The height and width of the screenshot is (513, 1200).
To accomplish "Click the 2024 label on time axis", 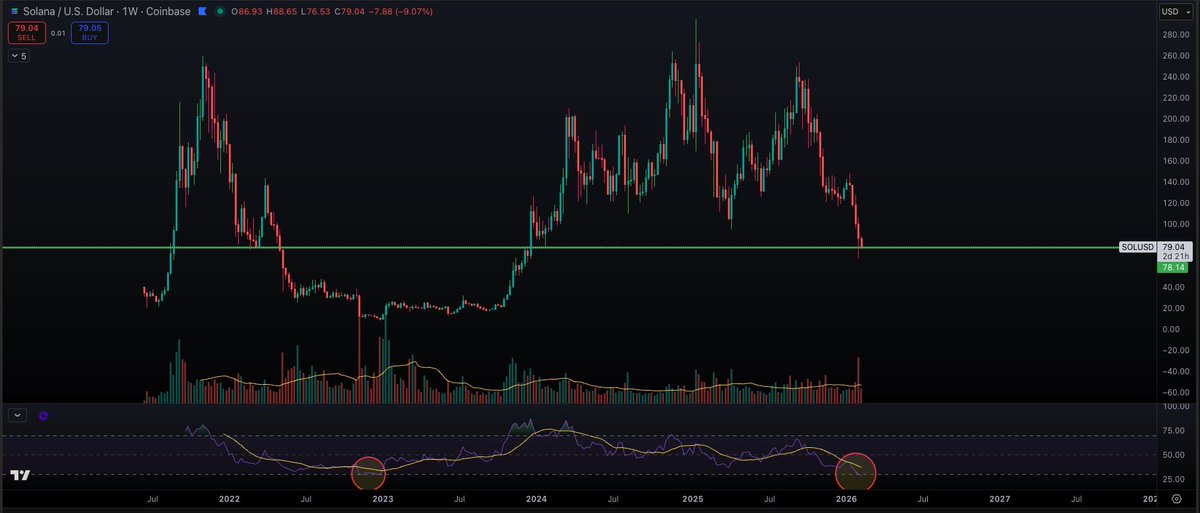I will (x=536, y=497).
